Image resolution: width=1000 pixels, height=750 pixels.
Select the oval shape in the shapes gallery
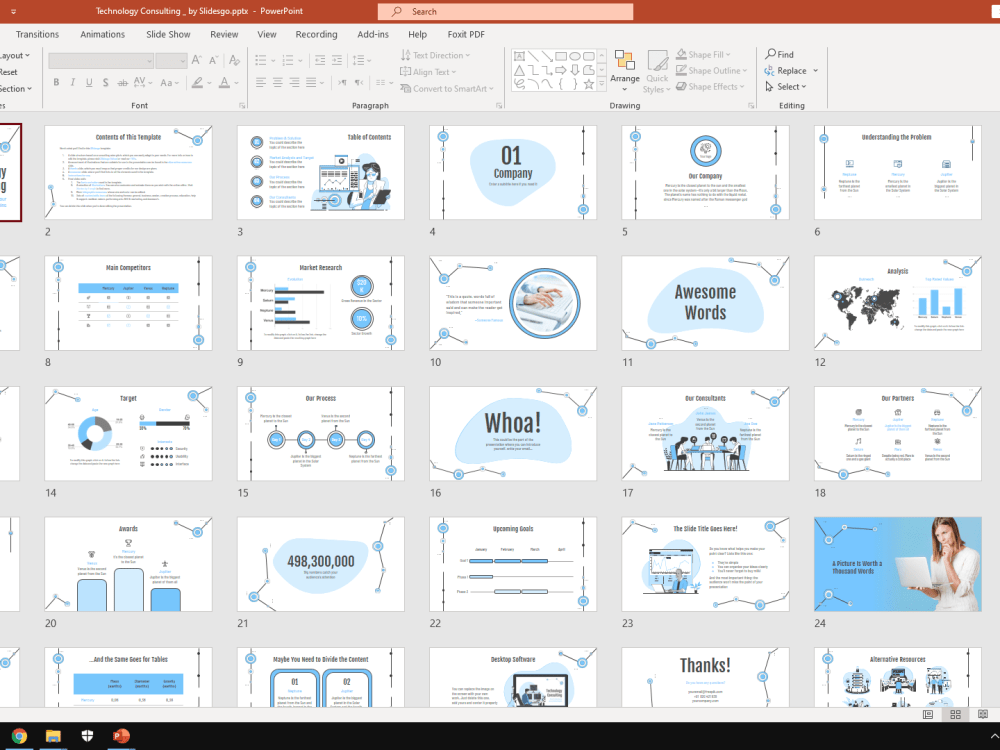(x=576, y=57)
